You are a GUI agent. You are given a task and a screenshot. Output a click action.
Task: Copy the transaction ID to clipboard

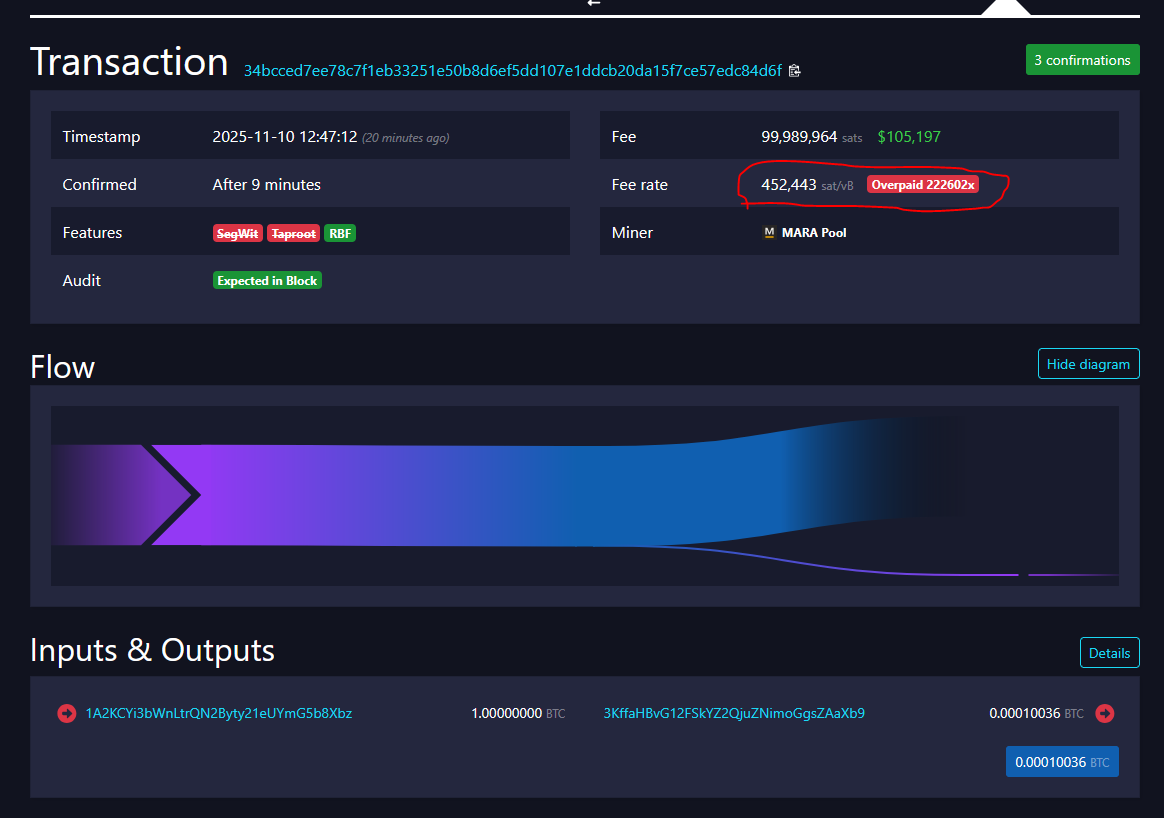795,70
